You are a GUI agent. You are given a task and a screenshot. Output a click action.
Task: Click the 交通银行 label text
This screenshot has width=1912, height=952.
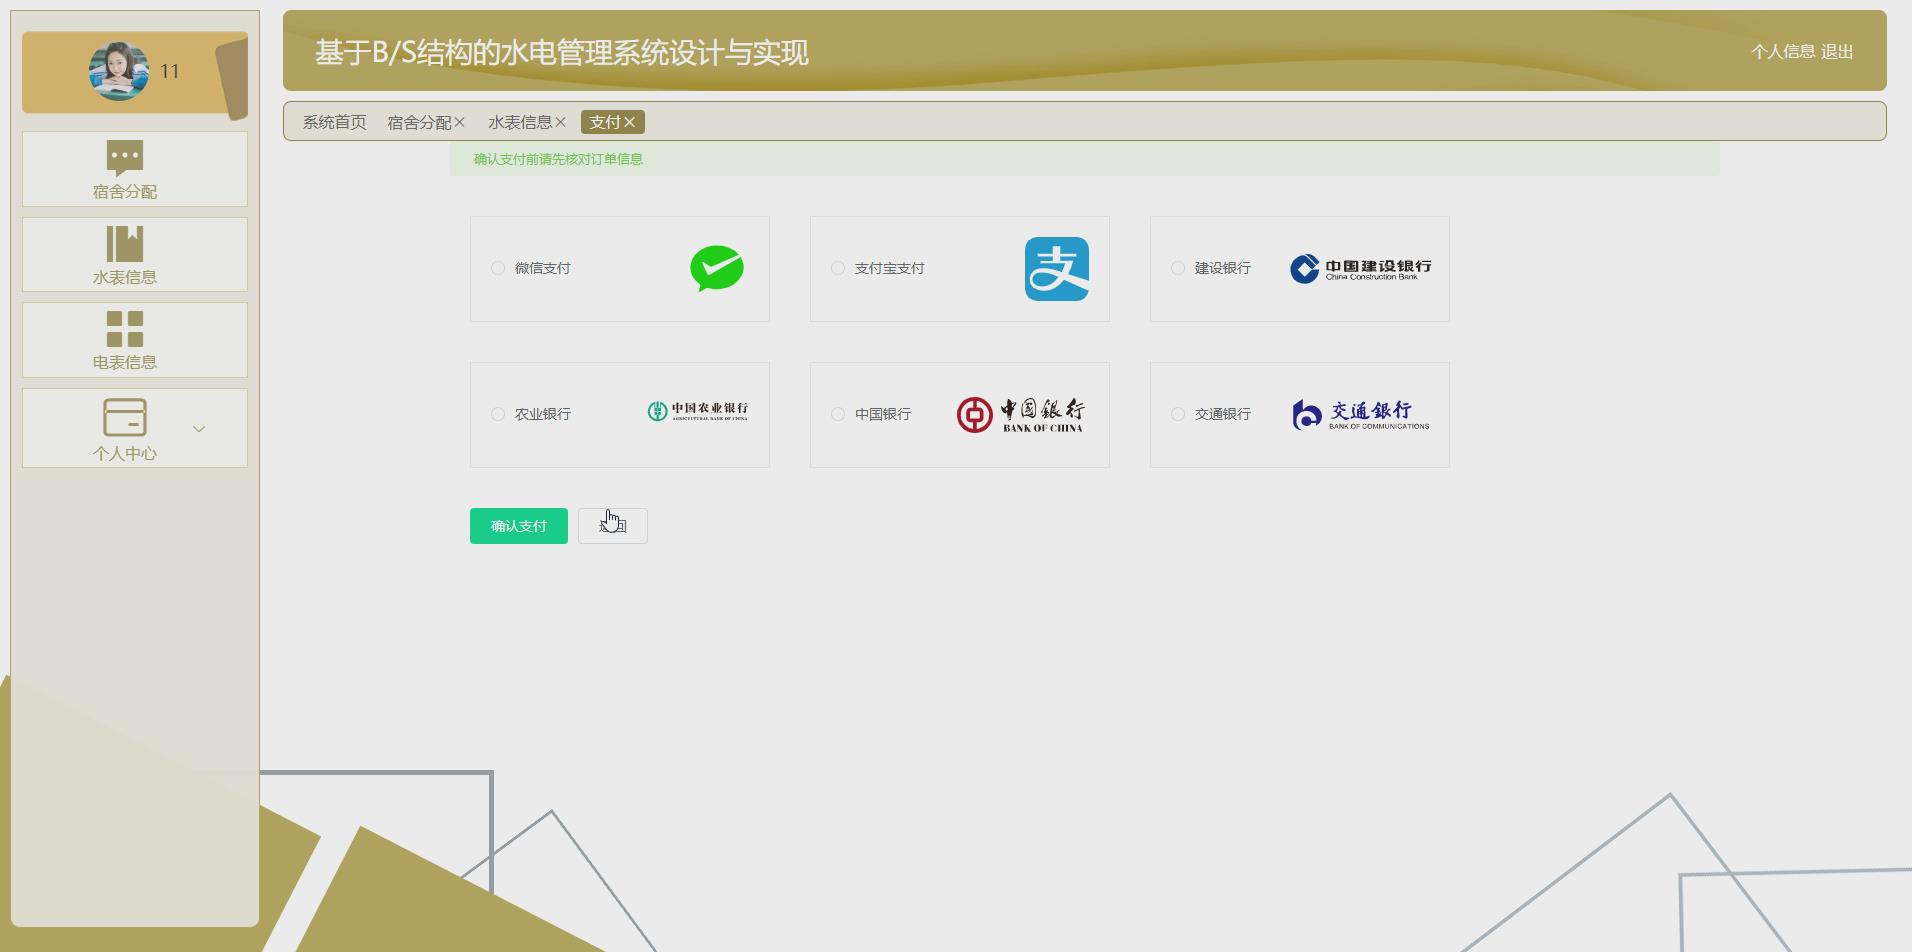click(1223, 414)
